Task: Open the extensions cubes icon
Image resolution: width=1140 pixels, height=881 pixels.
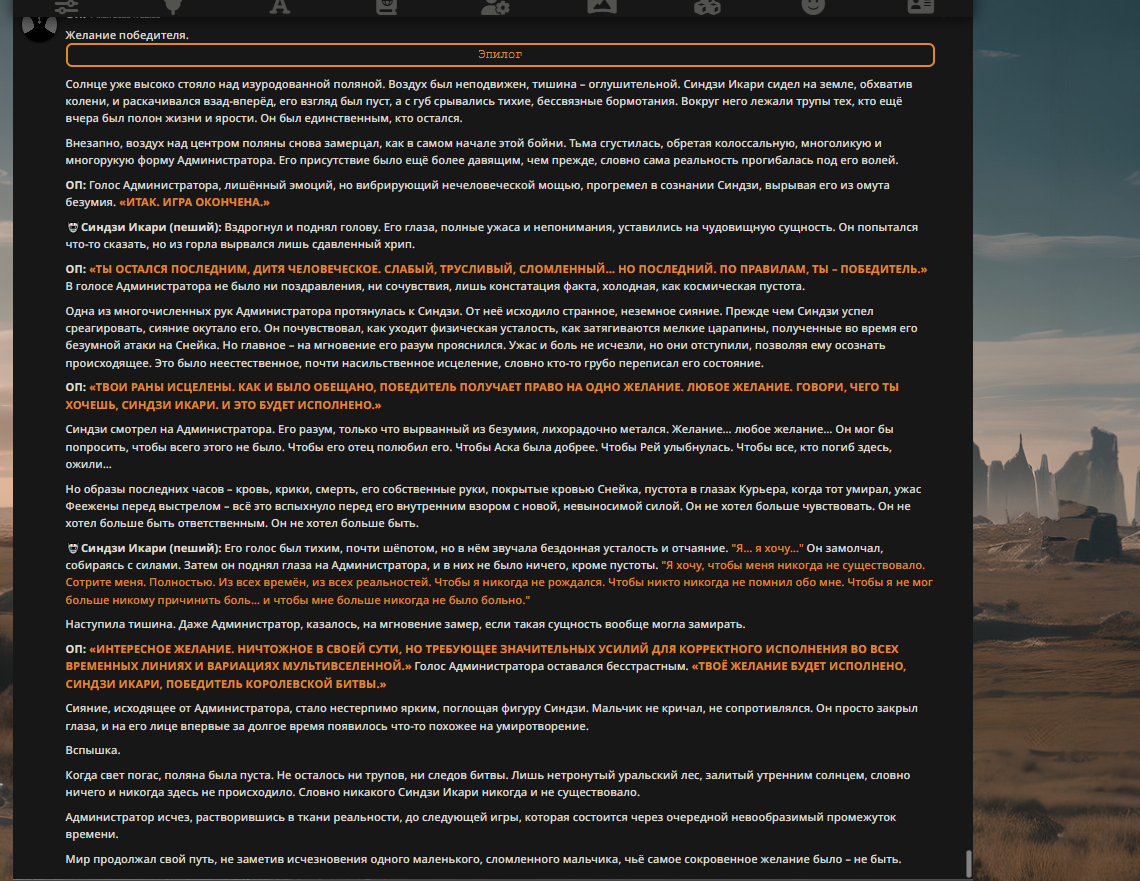Action: point(707,7)
